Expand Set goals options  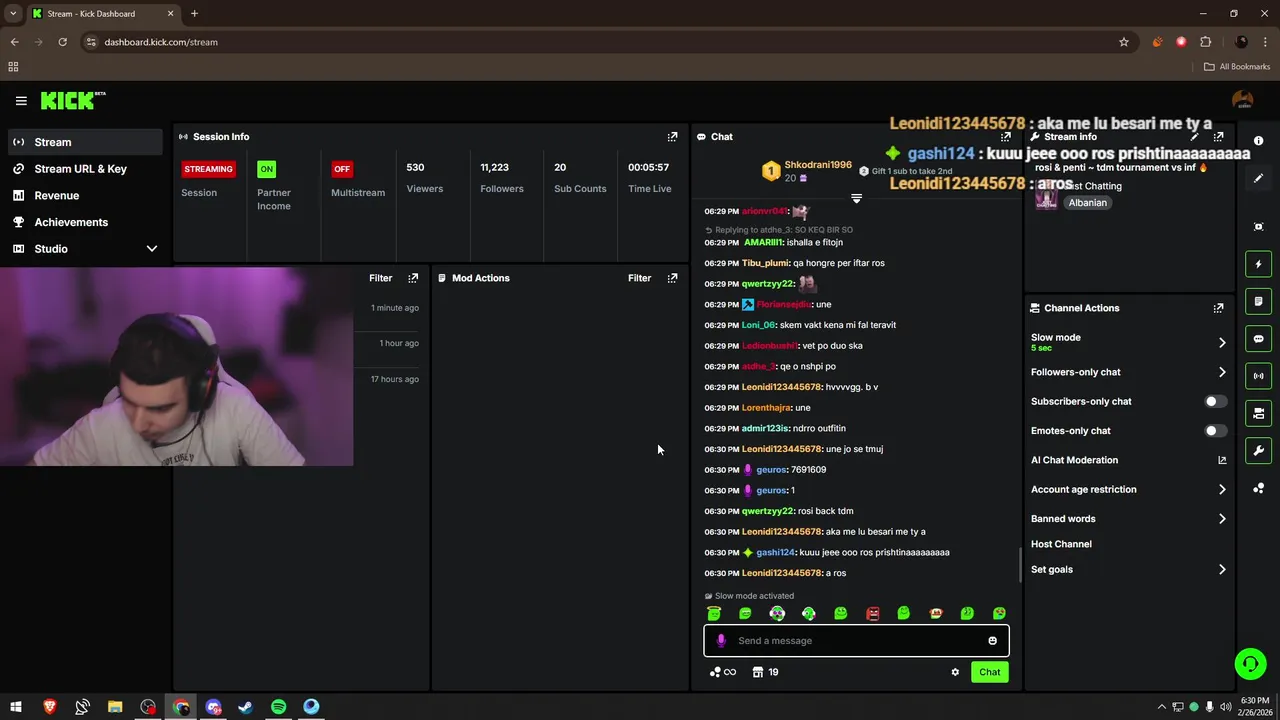click(1221, 569)
